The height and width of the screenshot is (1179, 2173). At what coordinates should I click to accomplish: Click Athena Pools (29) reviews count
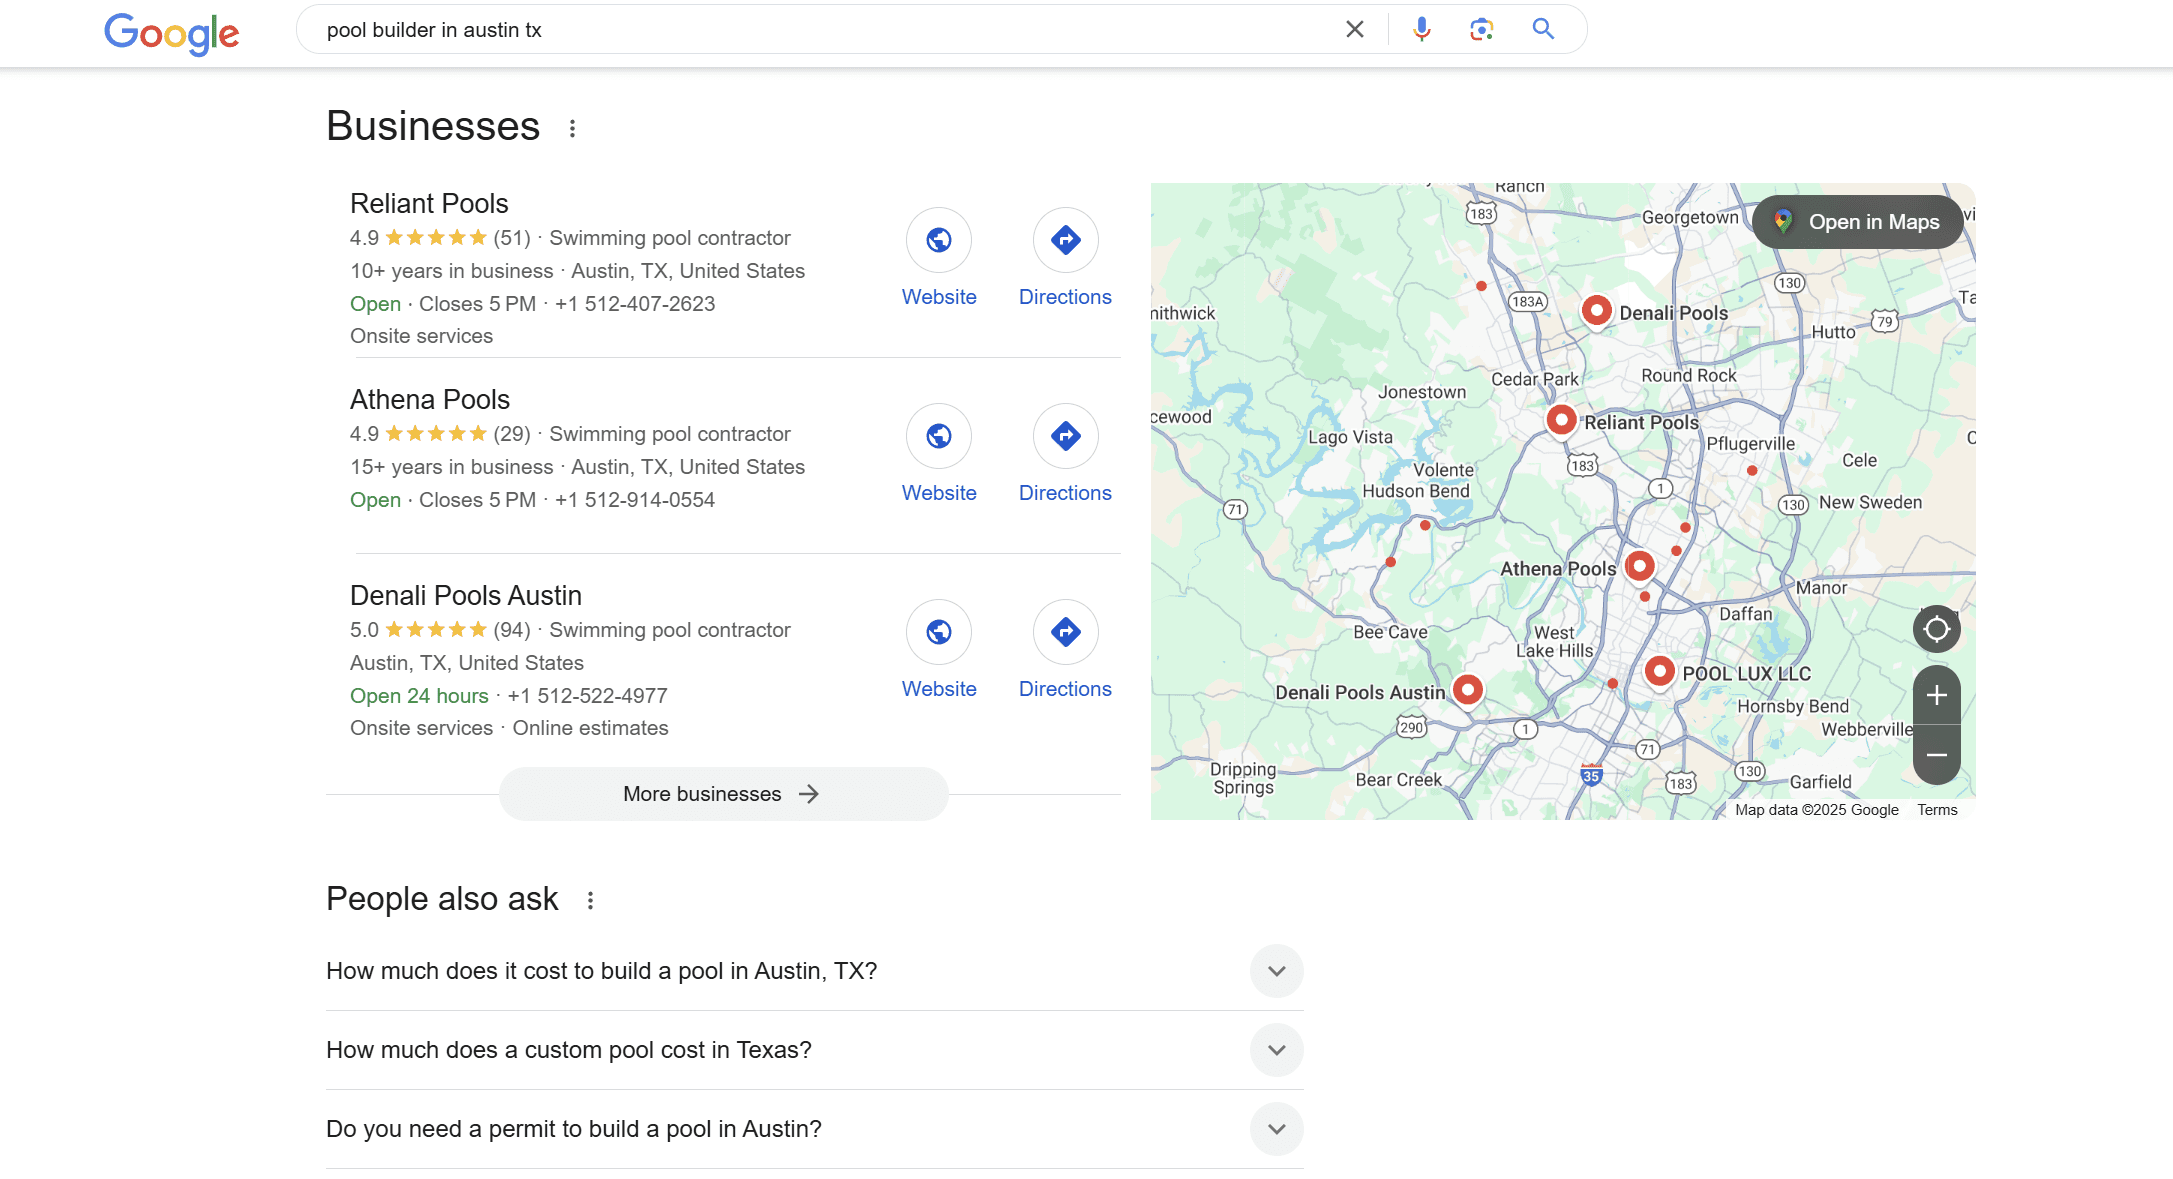pos(512,434)
